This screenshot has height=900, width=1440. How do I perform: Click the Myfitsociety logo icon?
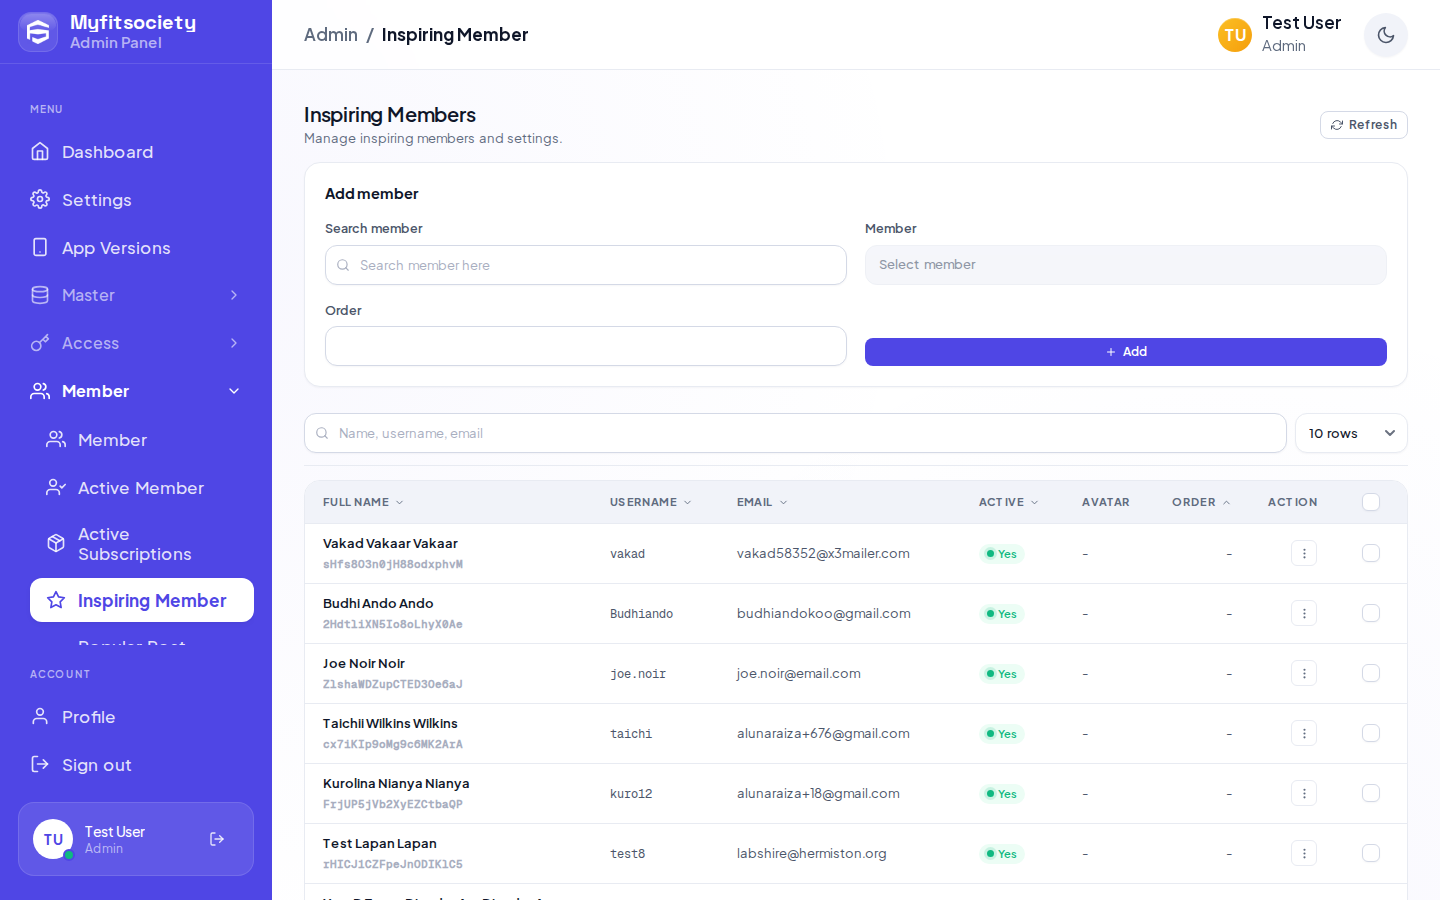tap(38, 32)
